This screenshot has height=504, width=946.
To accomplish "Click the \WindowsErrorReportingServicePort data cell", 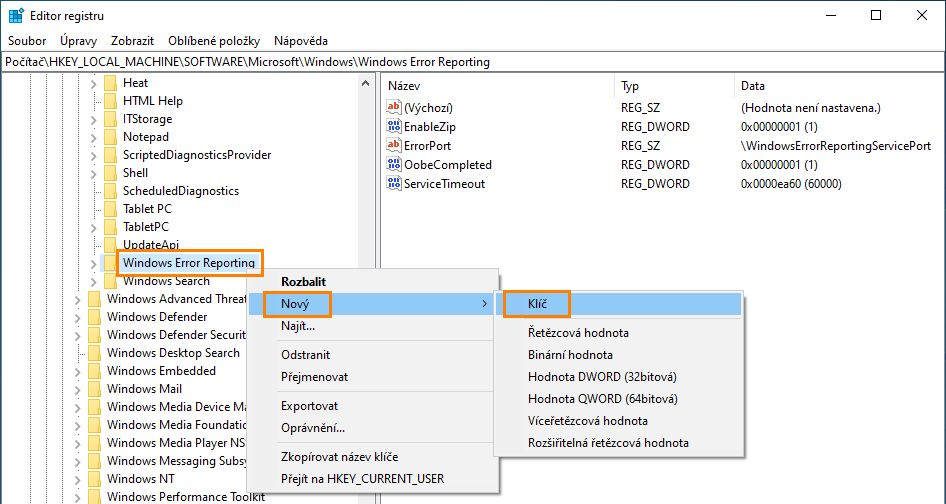I will [836, 145].
